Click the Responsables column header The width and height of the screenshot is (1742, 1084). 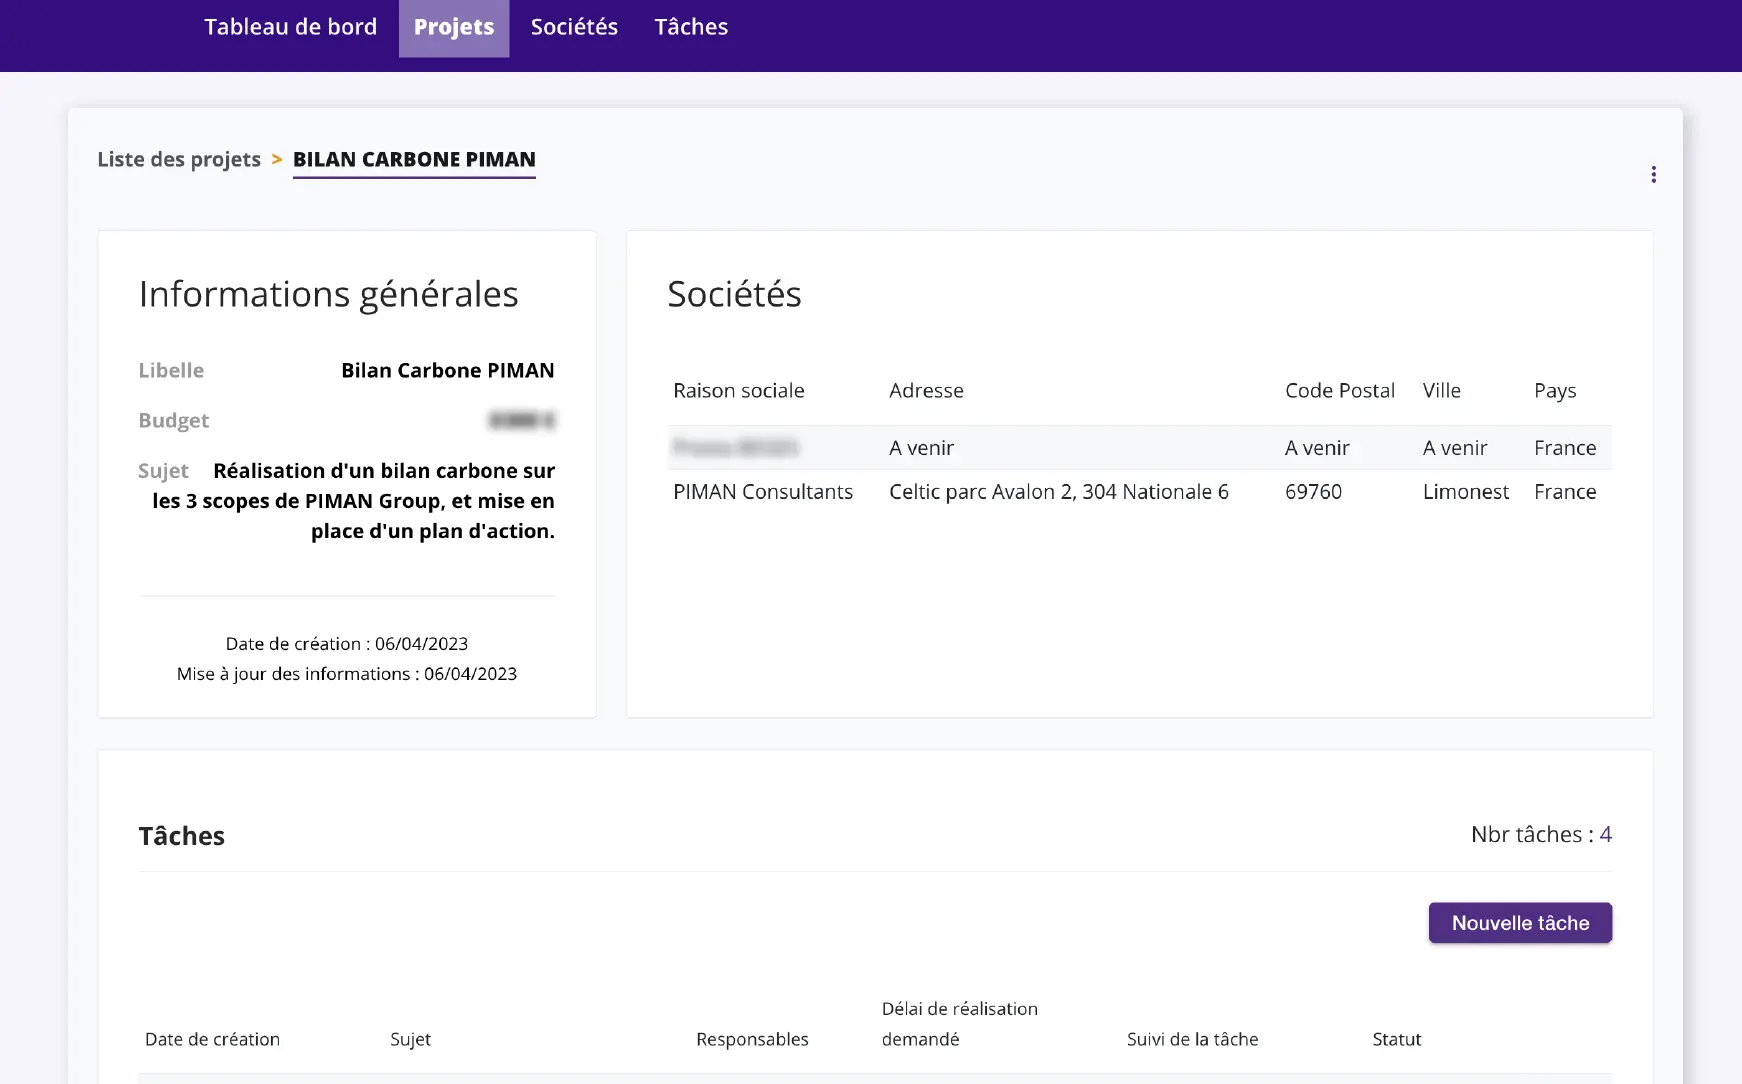pos(752,1040)
